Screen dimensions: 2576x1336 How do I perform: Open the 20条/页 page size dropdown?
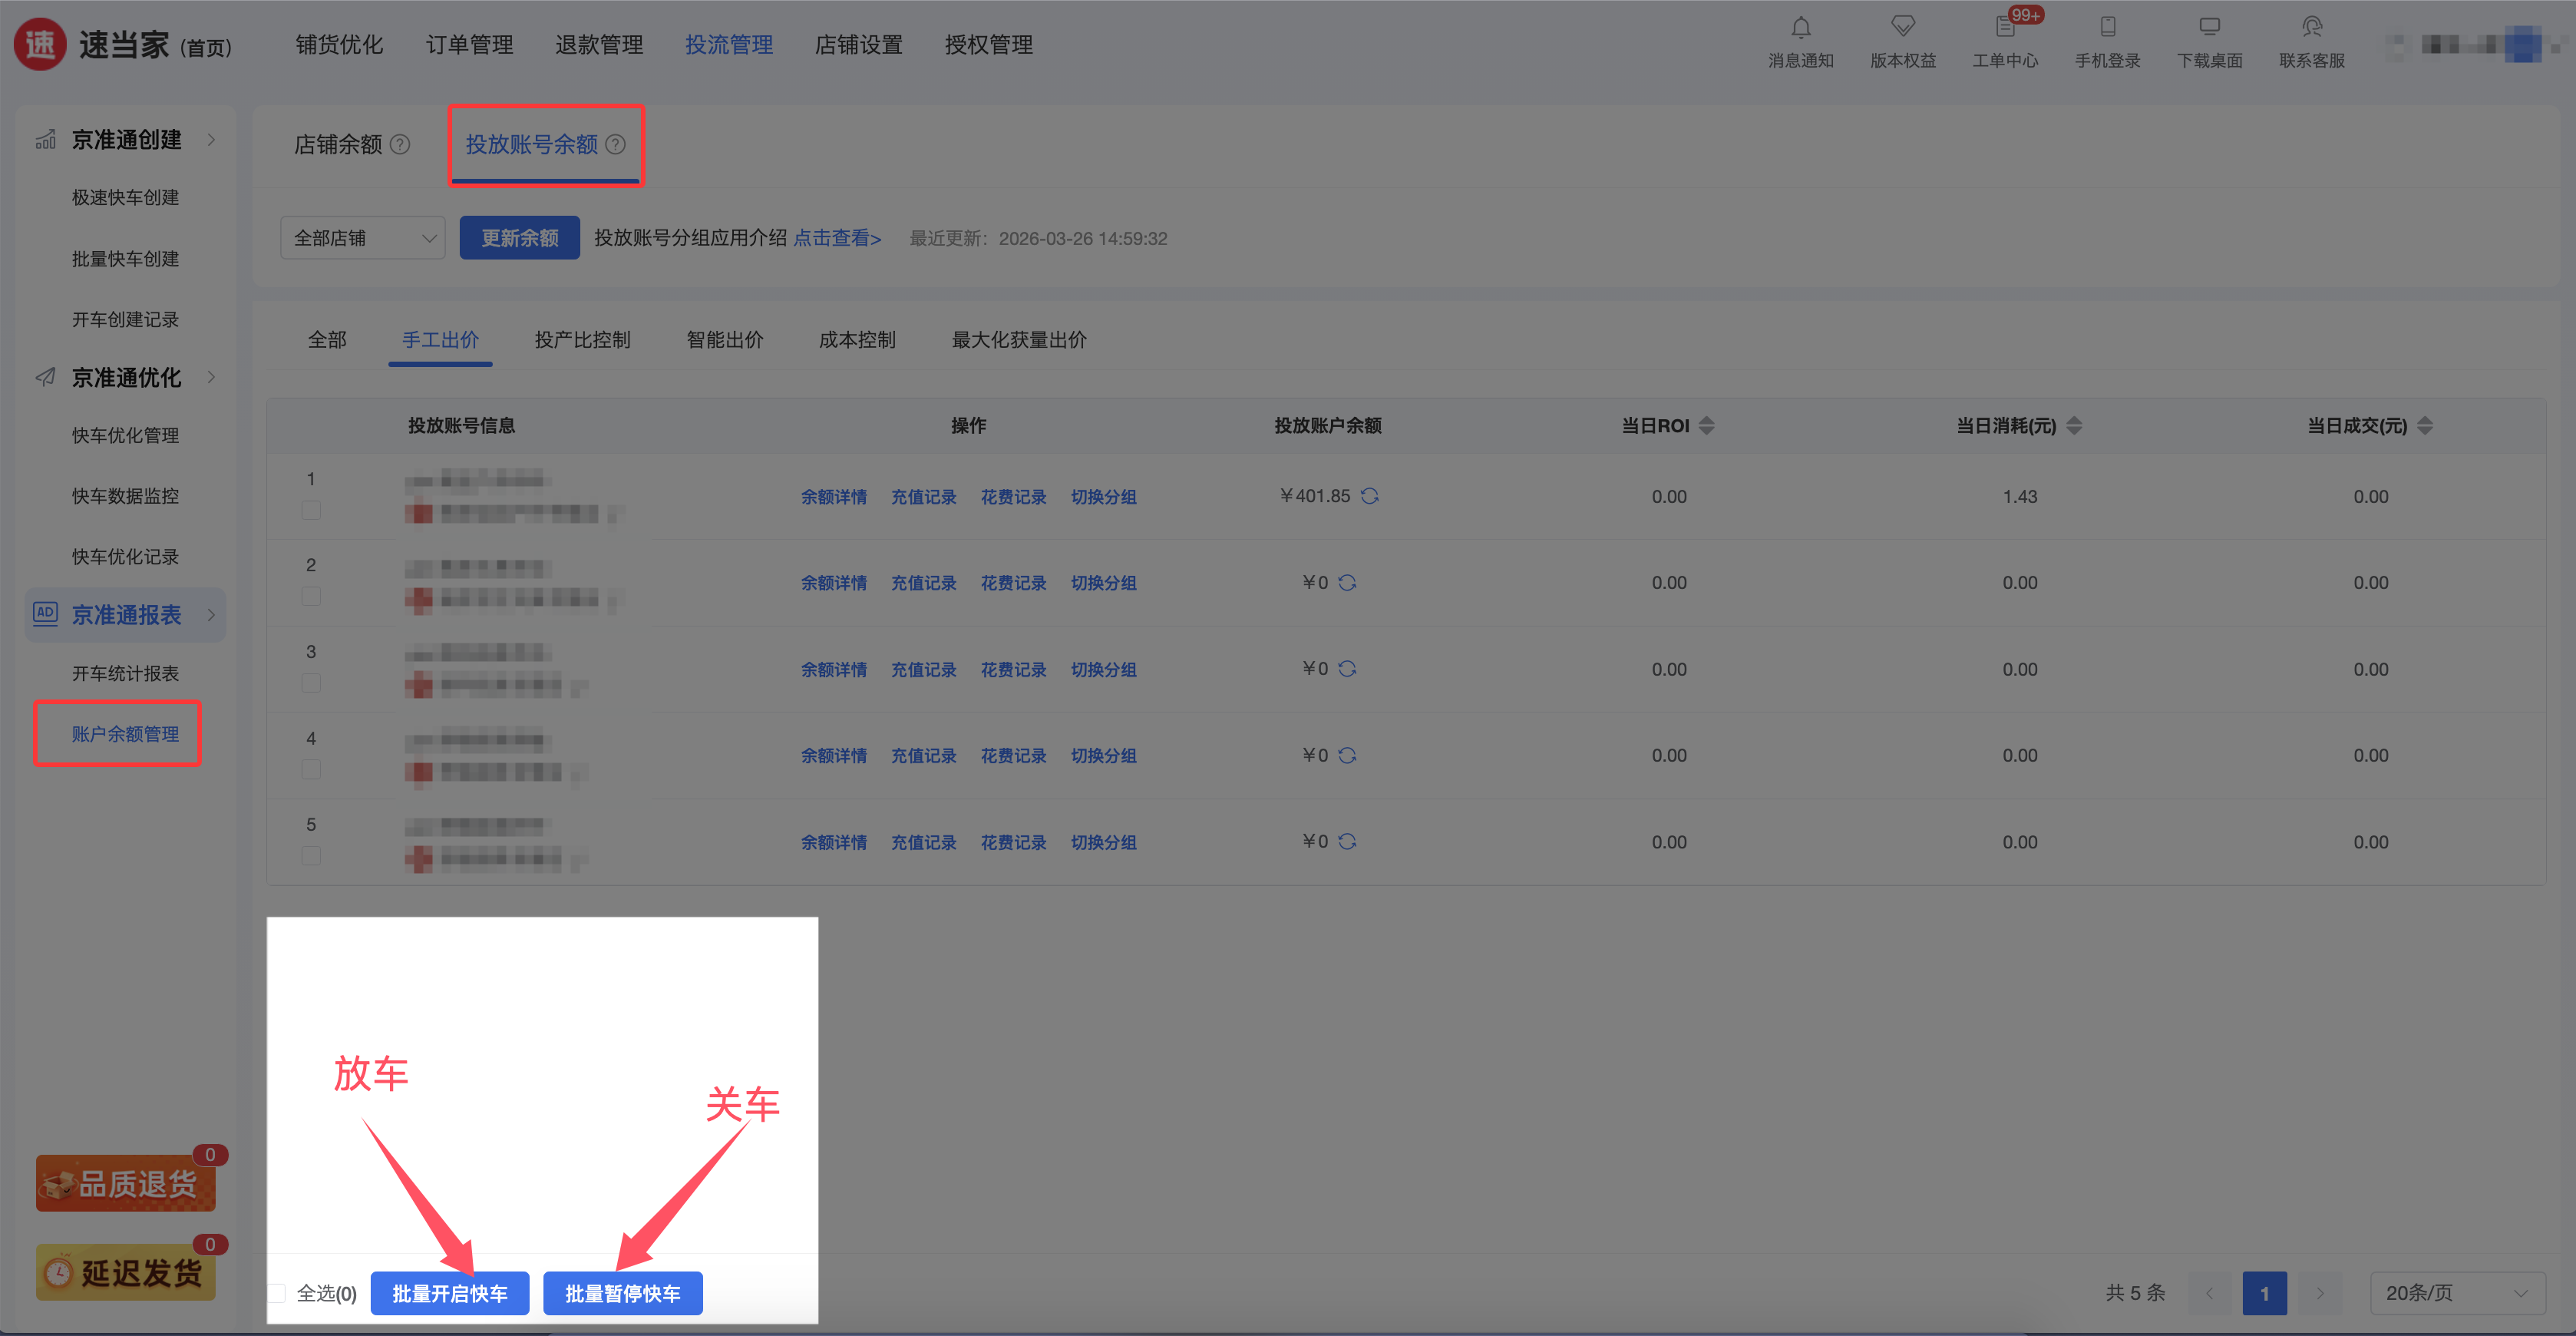coord(2456,1293)
